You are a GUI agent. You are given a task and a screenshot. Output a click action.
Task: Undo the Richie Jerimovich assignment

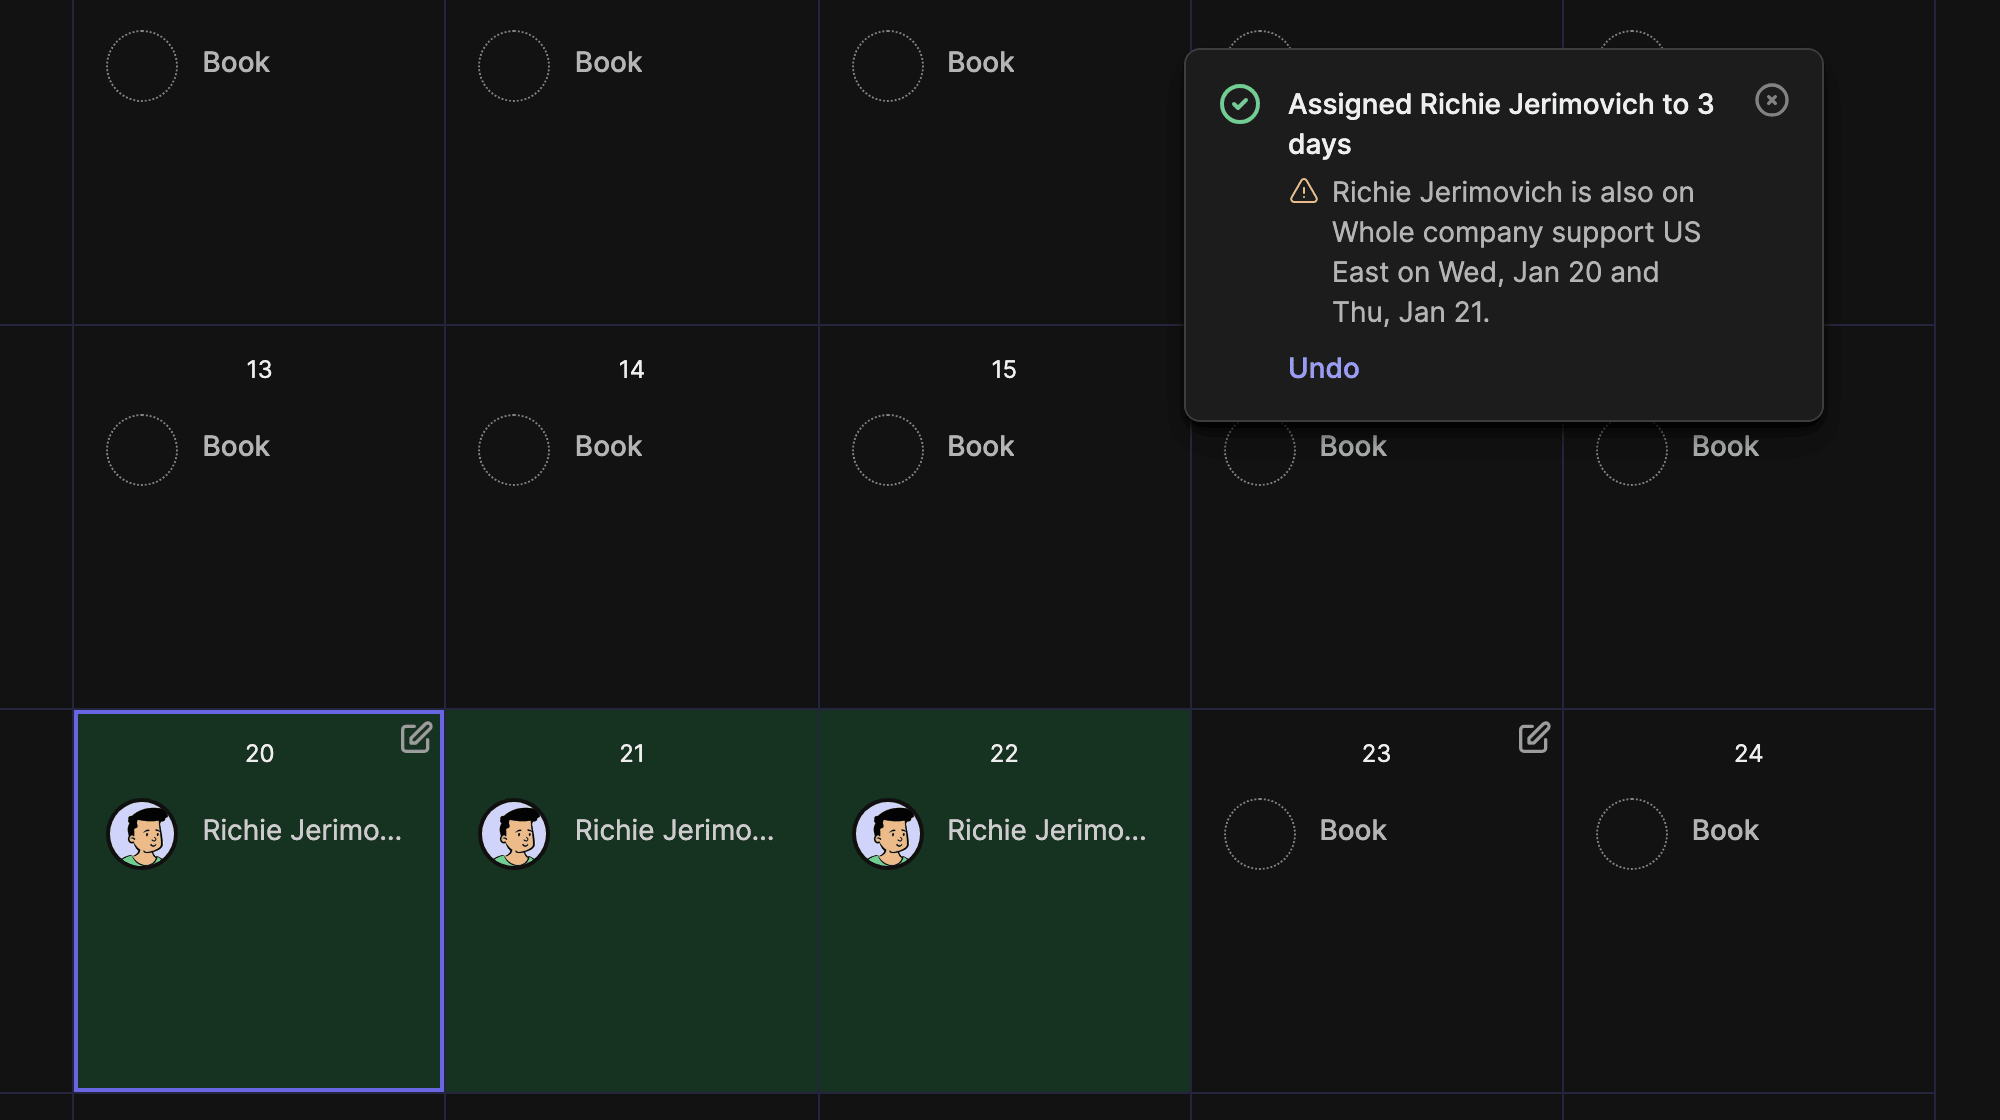pyautogui.click(x=1323, y=368)
